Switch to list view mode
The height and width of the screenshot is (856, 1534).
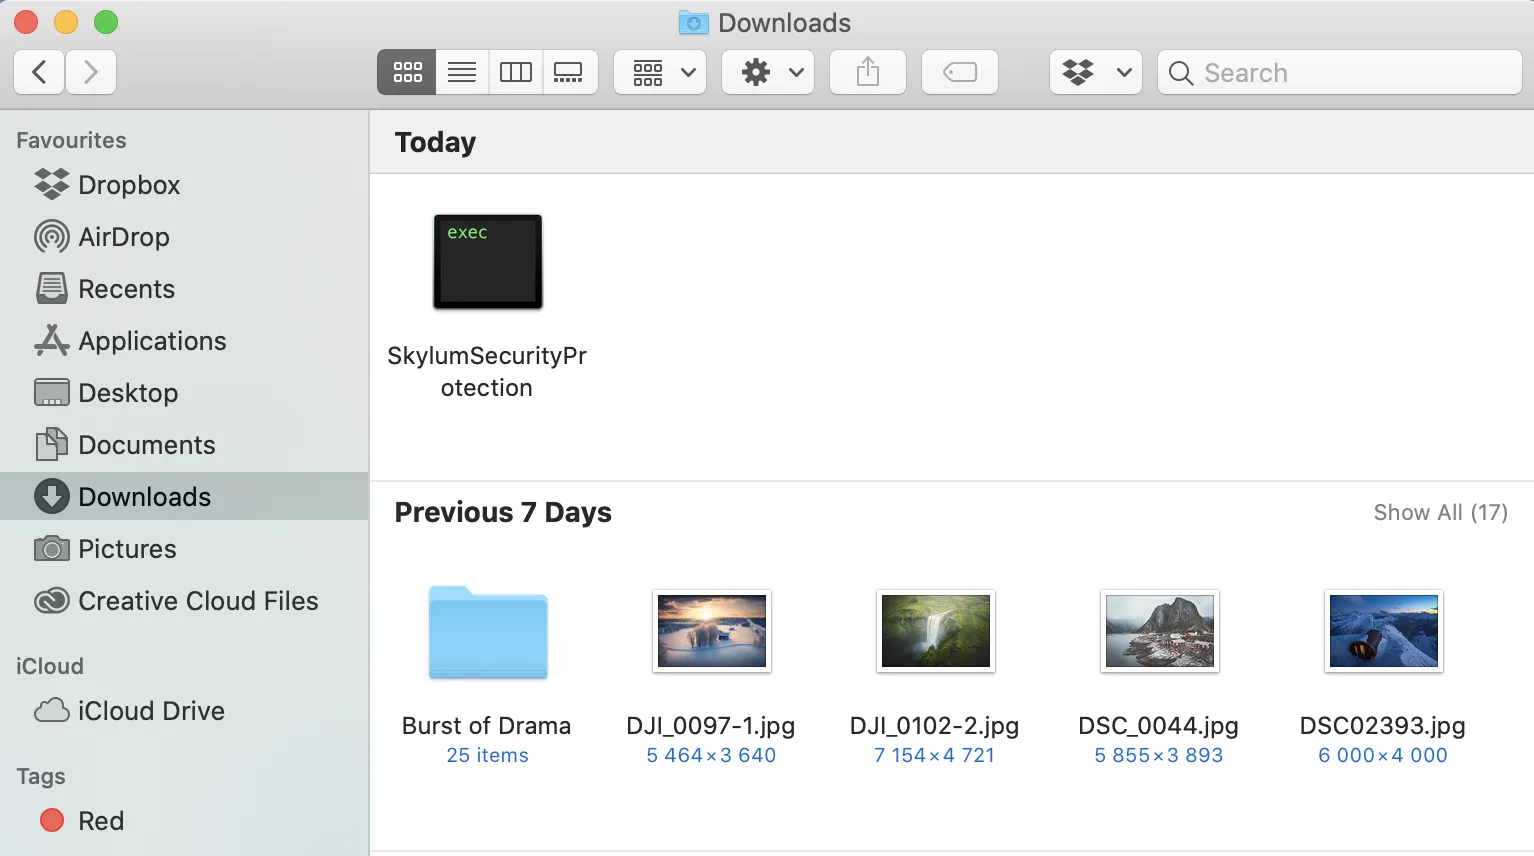pos(462,72)
